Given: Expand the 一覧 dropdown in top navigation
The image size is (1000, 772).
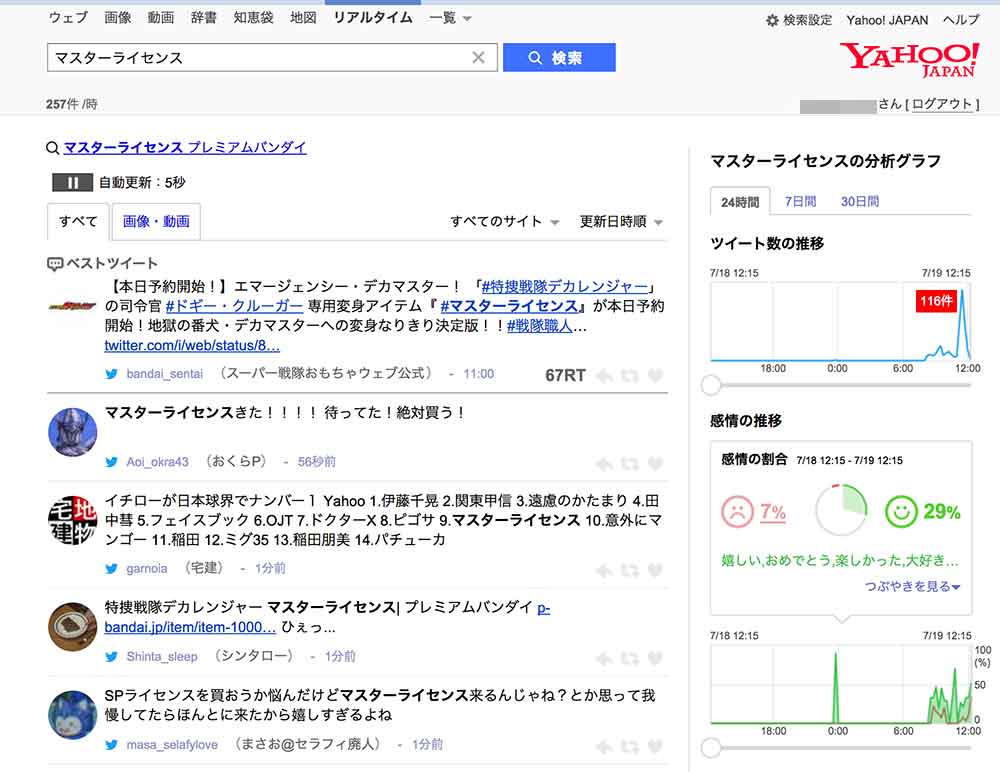Looking at the screenshot, I should coord(450,18).
